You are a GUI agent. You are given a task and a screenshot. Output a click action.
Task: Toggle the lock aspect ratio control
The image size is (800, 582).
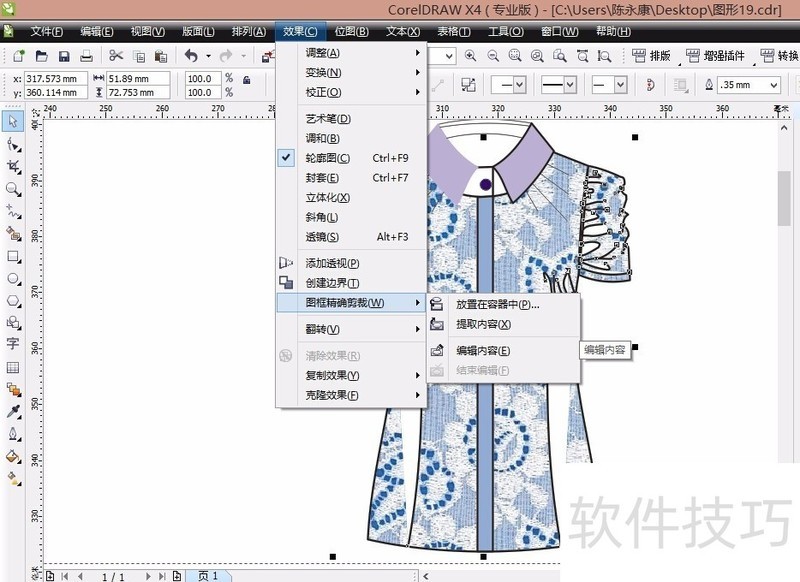[246, 78]
